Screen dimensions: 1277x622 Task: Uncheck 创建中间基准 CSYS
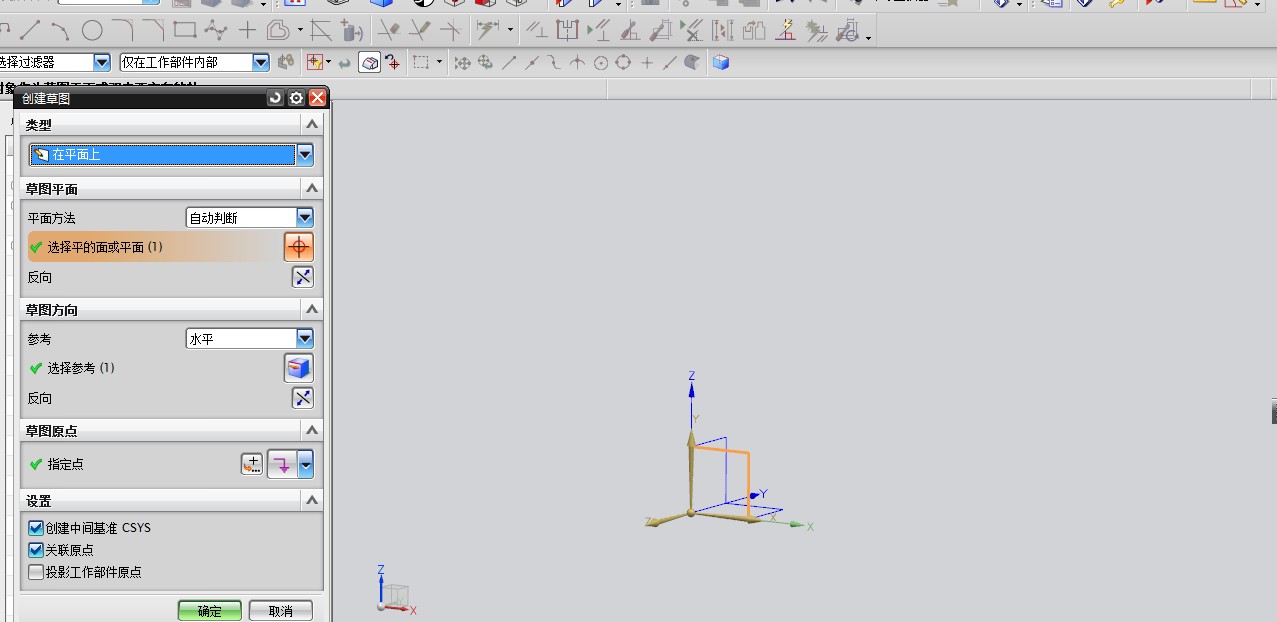point(36,528)
